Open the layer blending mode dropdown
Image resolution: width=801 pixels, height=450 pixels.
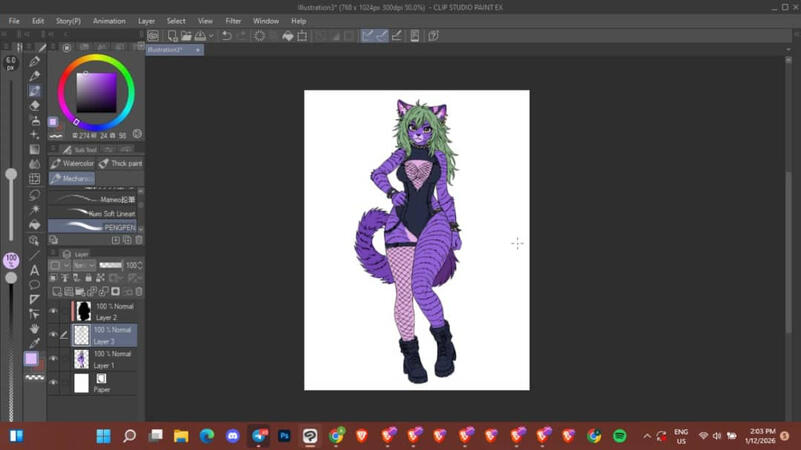coord(84,265)
